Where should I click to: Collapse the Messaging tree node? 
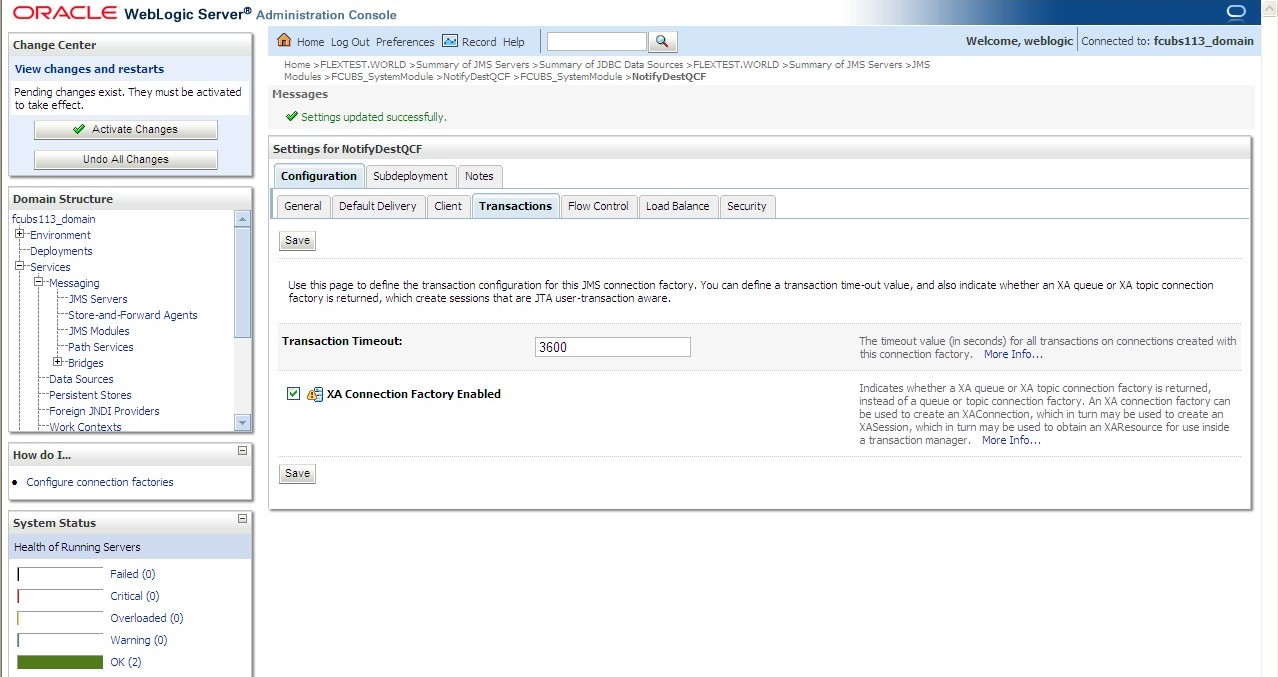(x=39, y=283)
